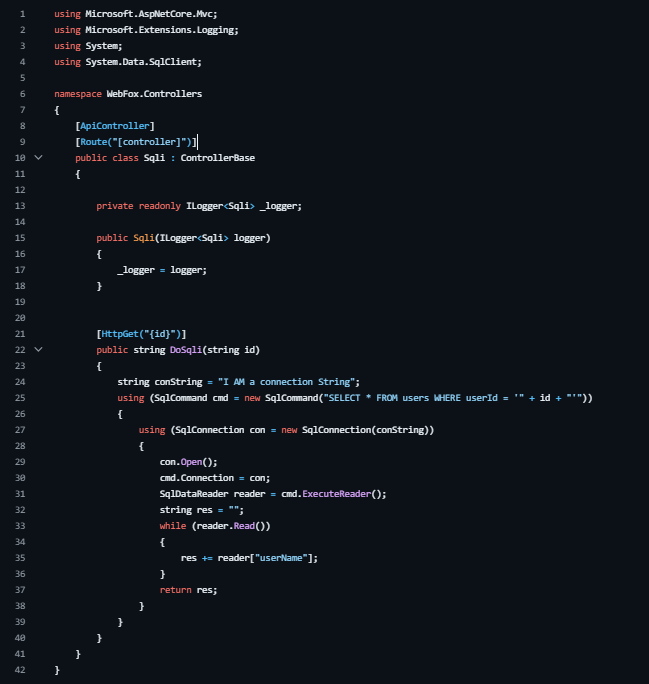649x684 pixels.
Task: Click Microsoft.Extensions.Logging using directive
Action: tap(146, 30)
